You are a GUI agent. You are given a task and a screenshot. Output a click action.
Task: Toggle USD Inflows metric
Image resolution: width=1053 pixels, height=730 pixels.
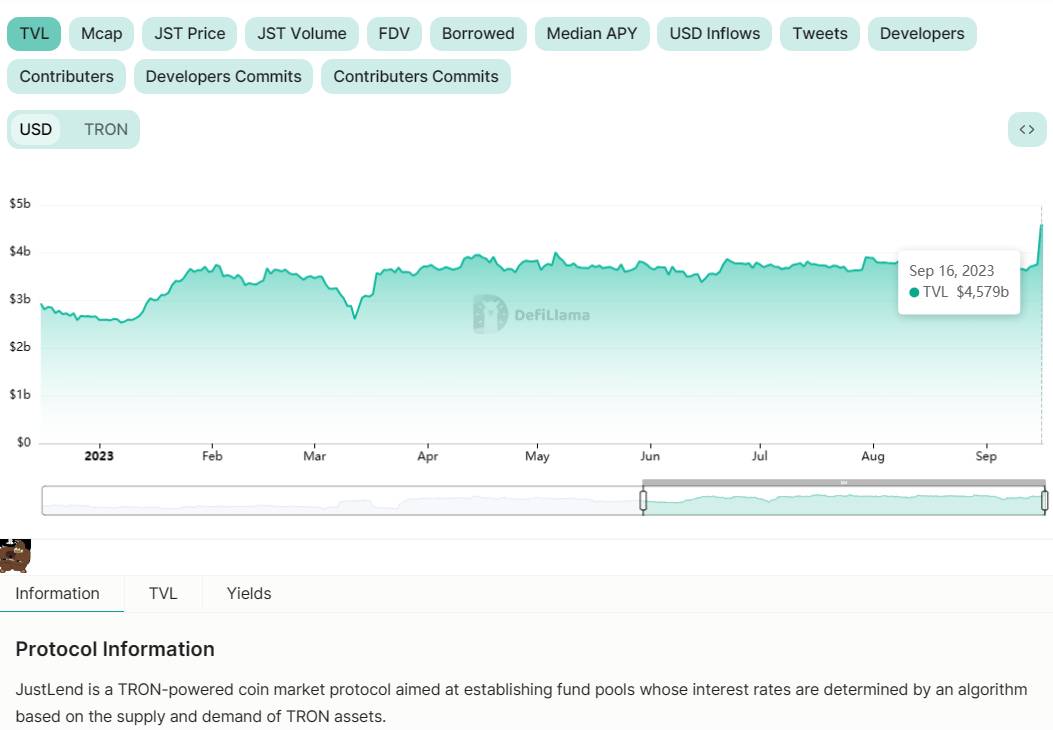(715, 34)
